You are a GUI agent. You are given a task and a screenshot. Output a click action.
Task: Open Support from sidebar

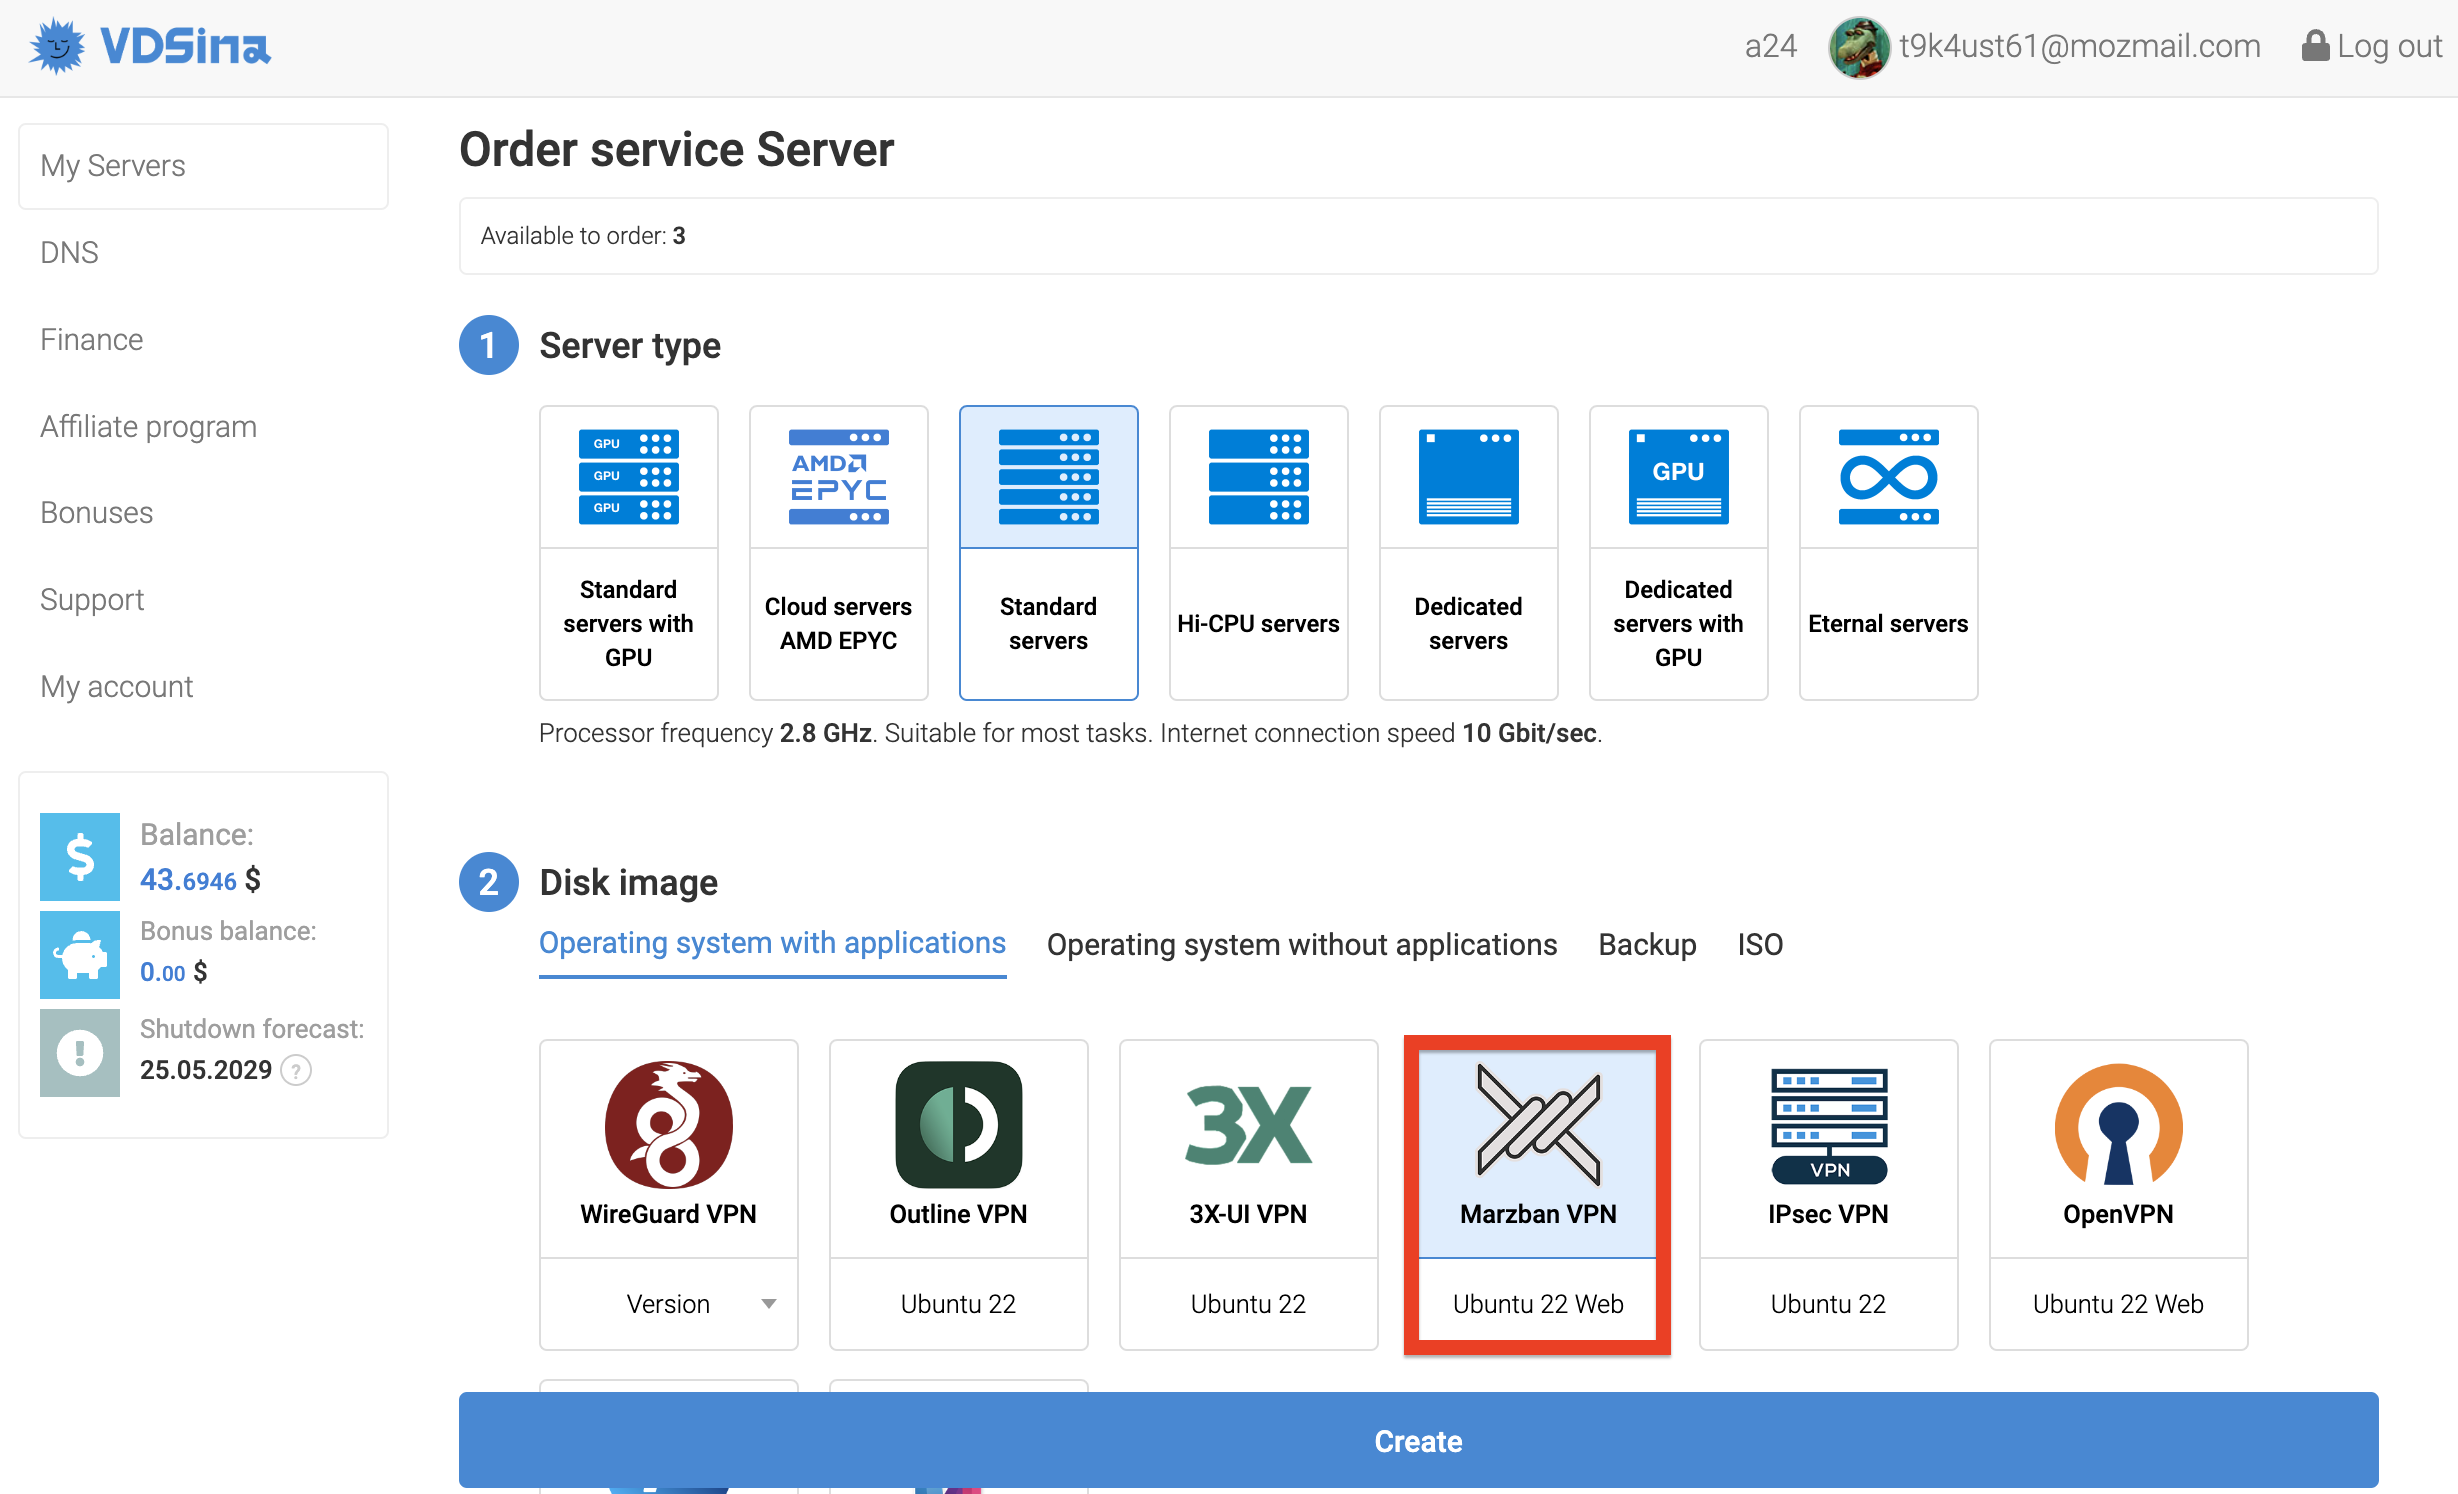pyautogui.click(x=92, y=600)
